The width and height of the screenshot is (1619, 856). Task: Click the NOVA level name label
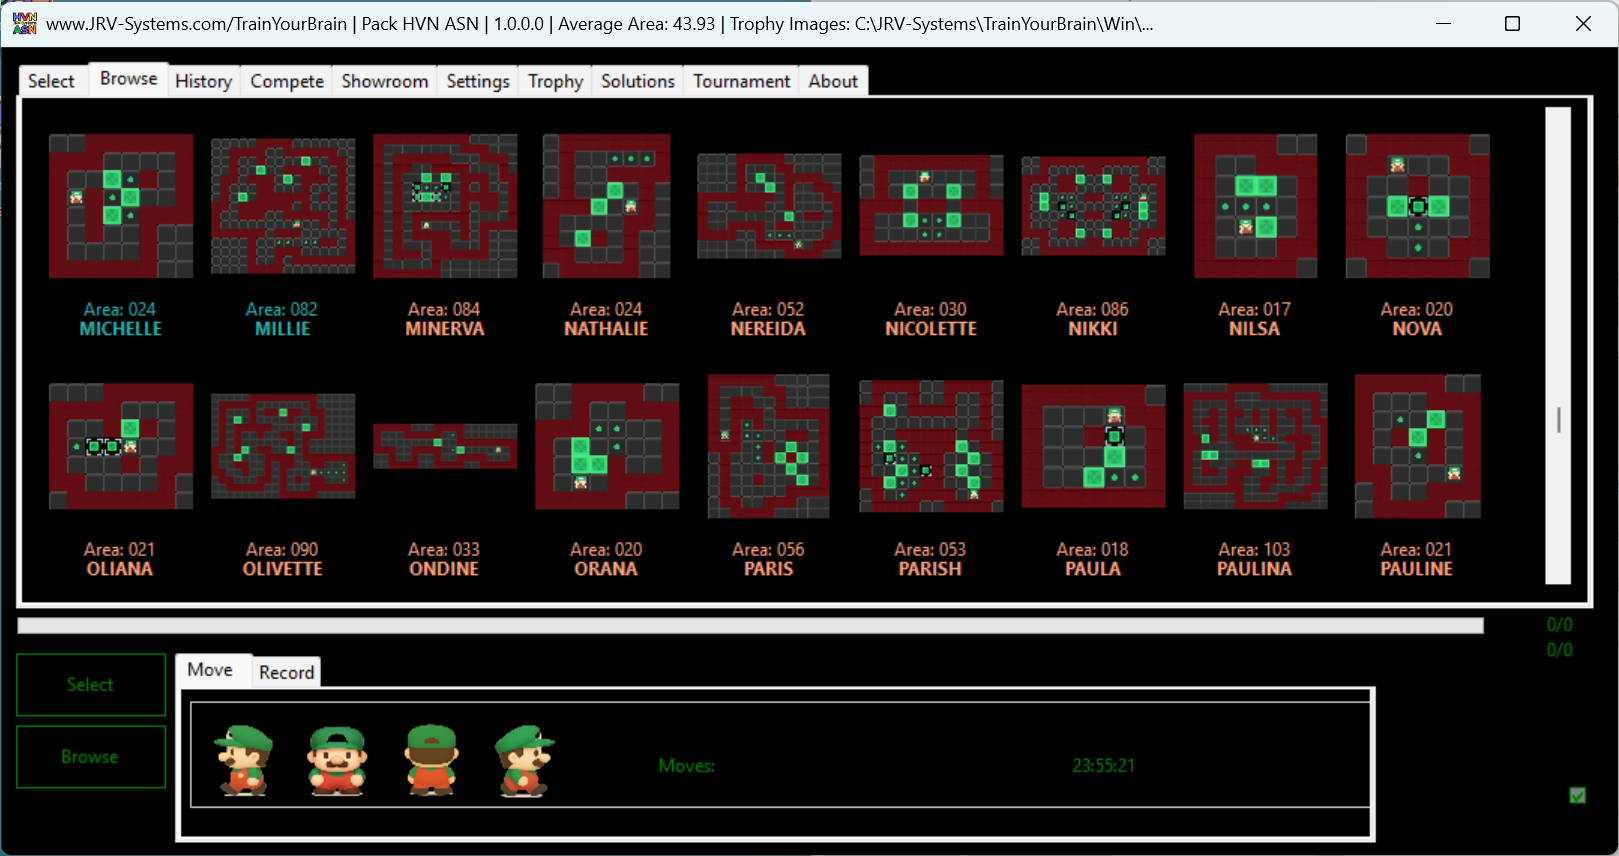point(1417,329)
